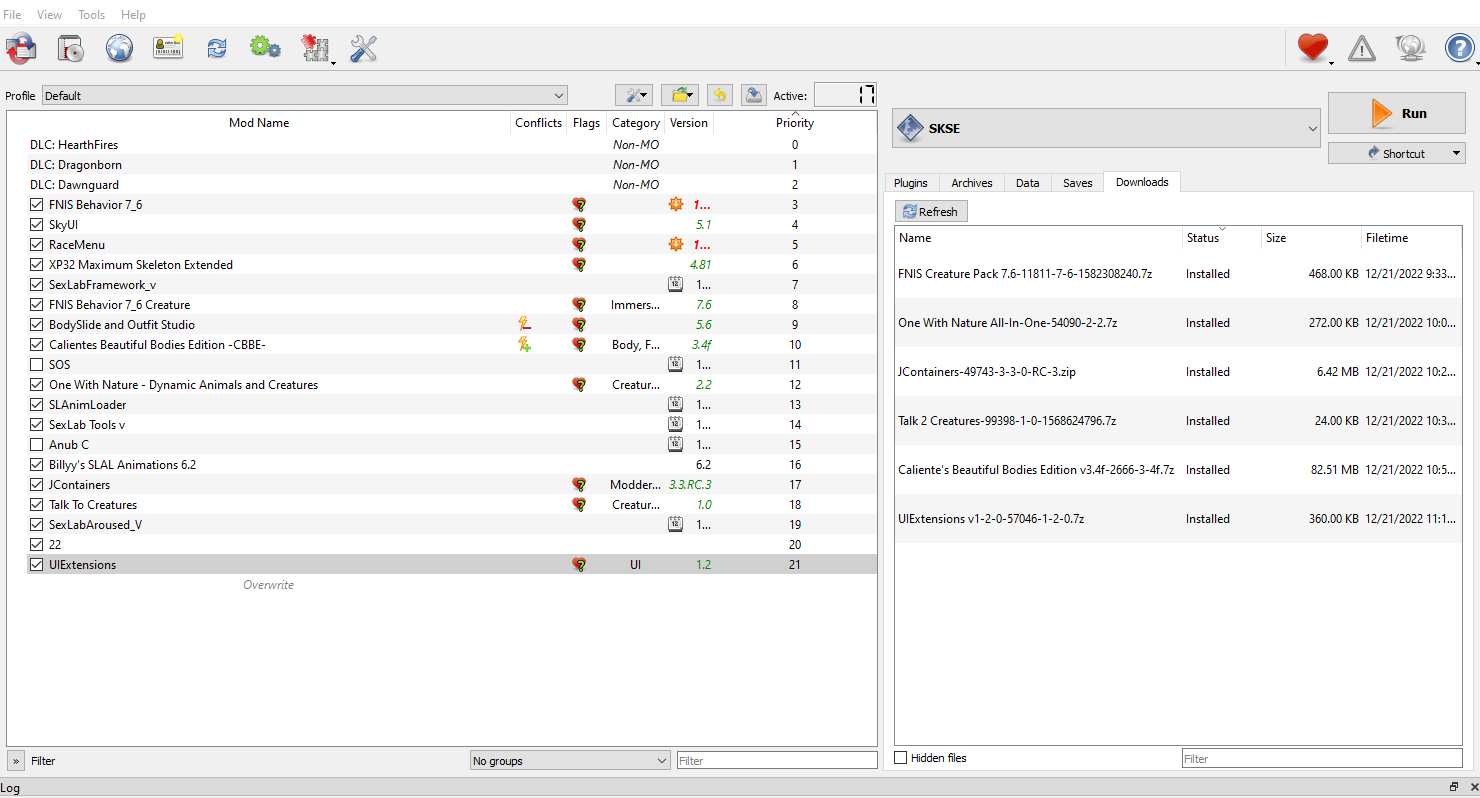Click the flag icon on Talk To Creatures row
This screenshot has width=1480, height=798.
tap(579, 504)
